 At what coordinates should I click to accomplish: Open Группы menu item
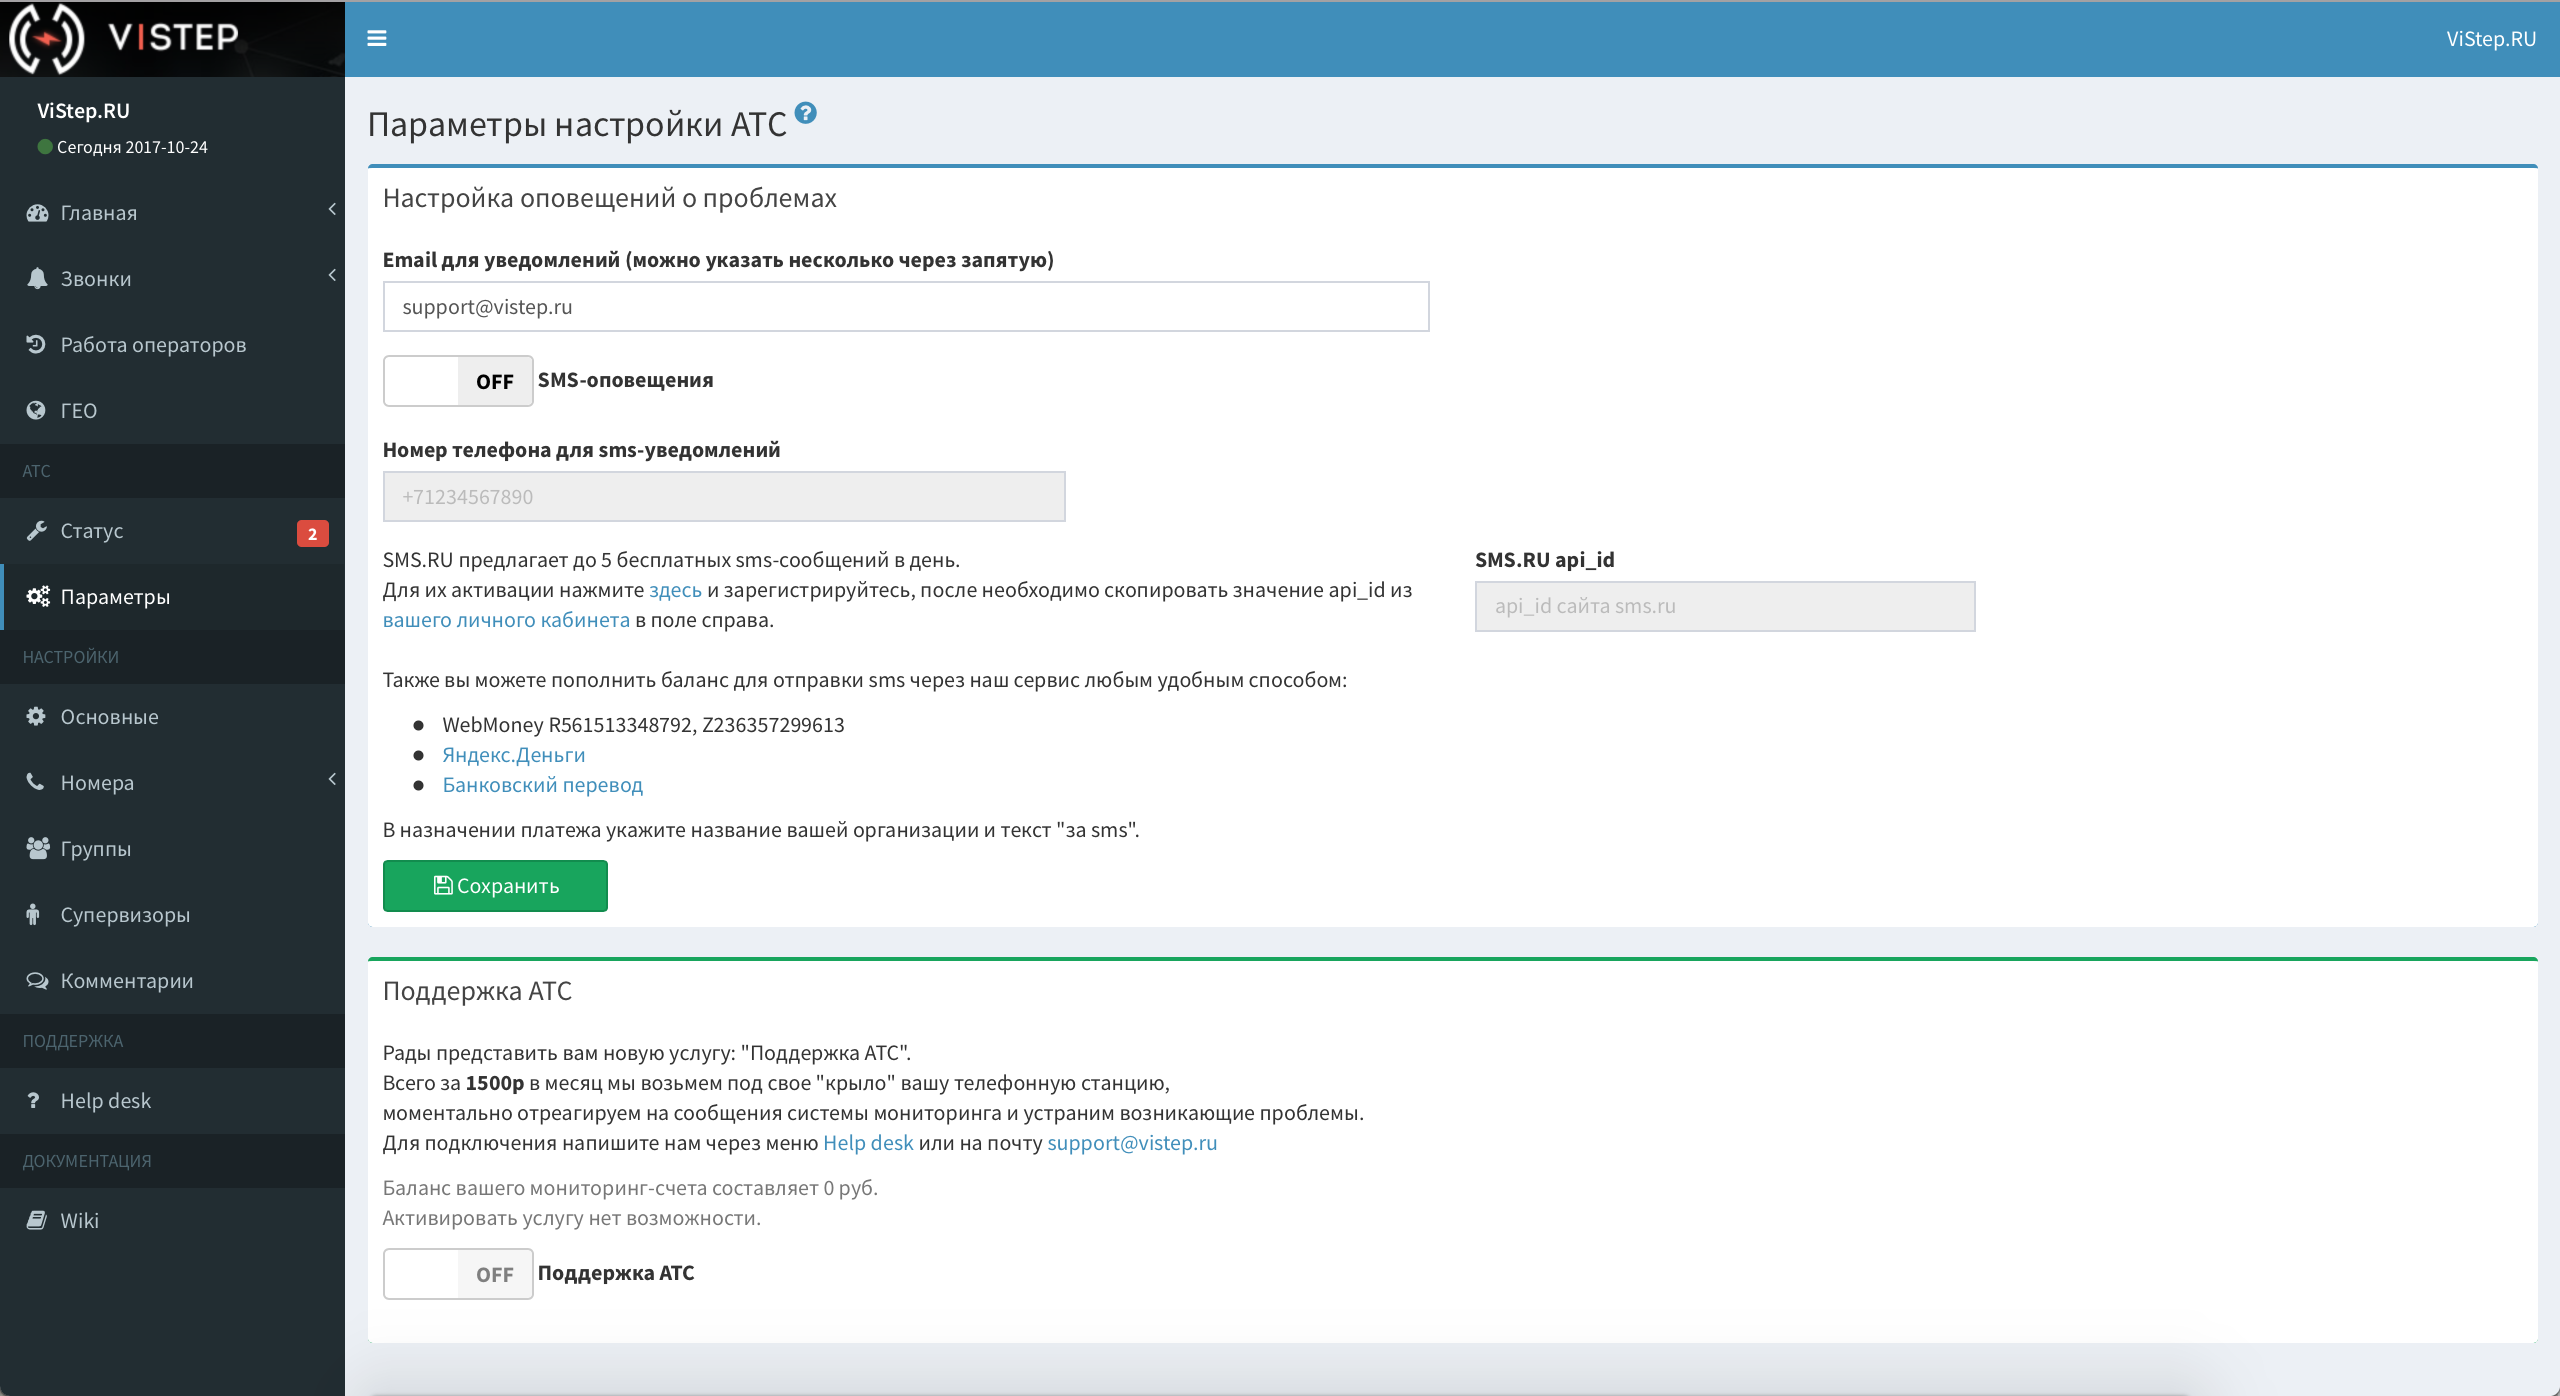pyautogui.click(x=172, y=849)
